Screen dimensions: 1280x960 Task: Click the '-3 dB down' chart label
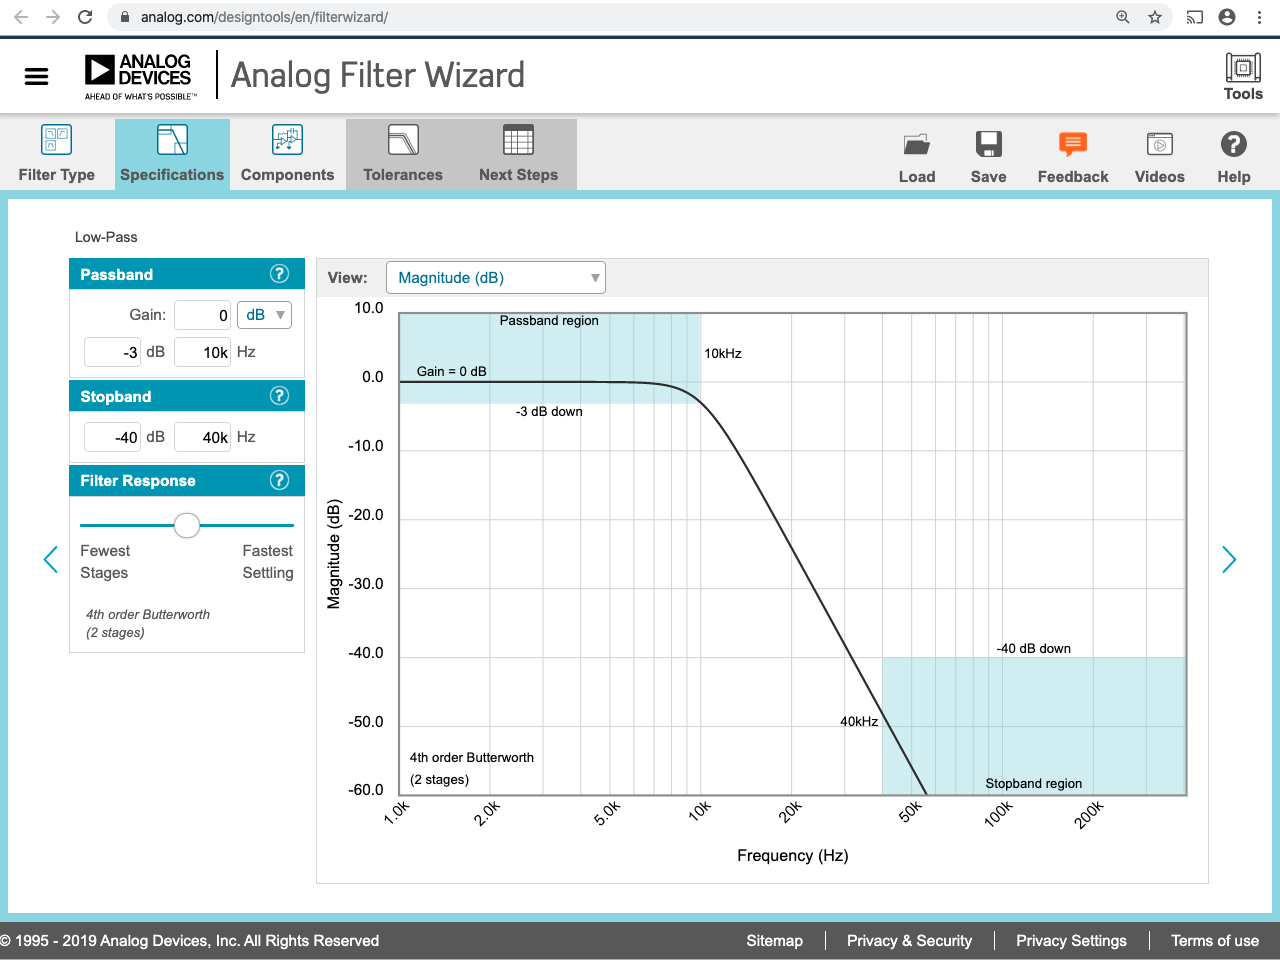tap(549, 412)
